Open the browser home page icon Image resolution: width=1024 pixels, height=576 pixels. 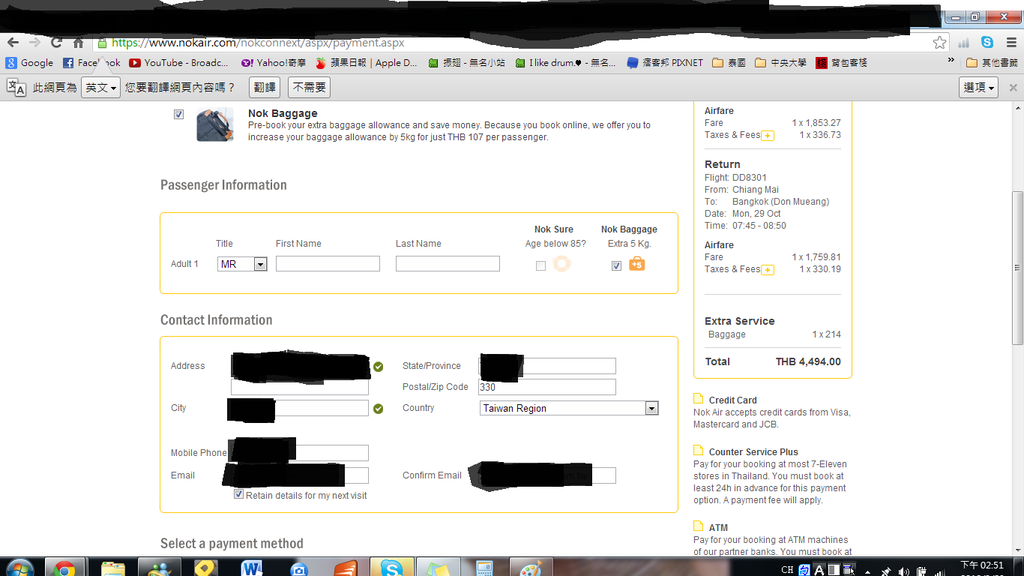78,42
